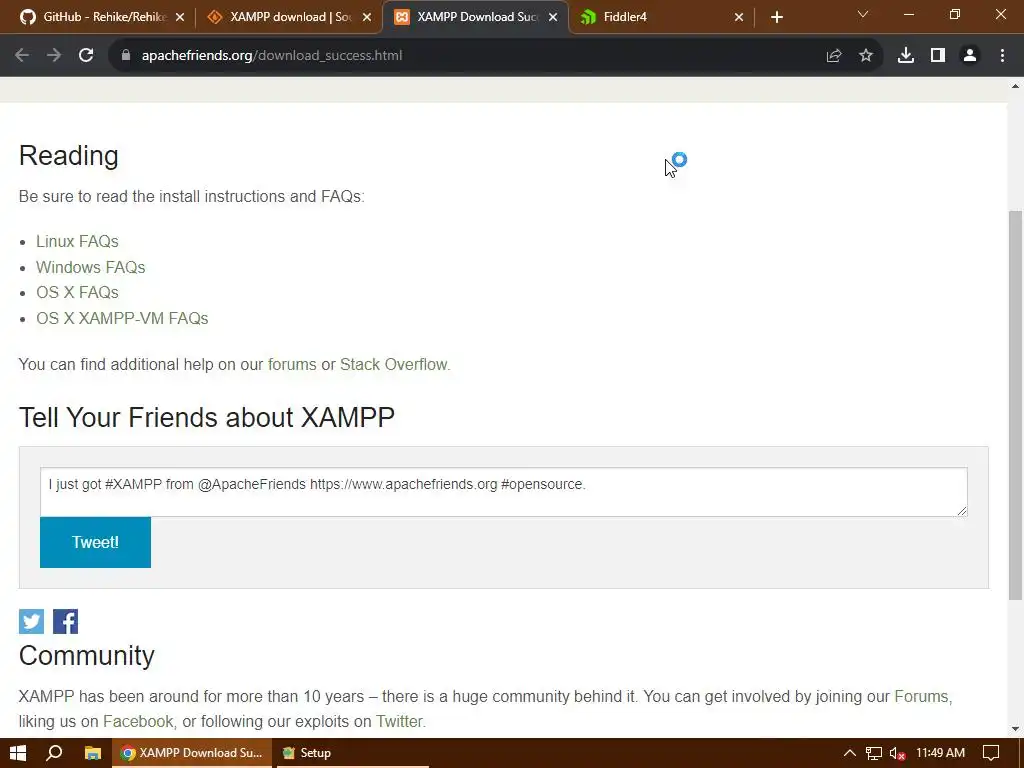
Task: Open File Explorer from the taskbar
Action: [93, 753]
